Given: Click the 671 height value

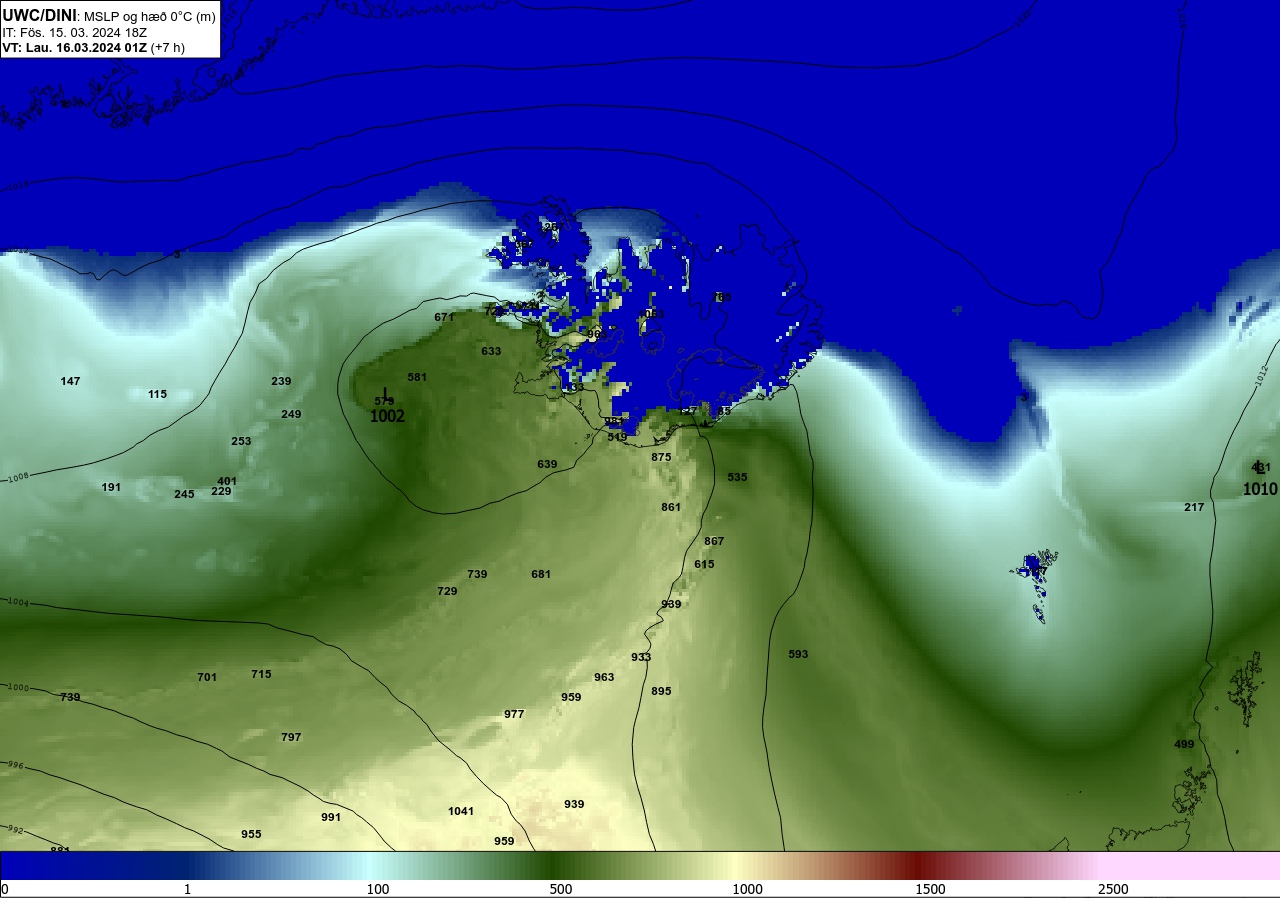Looking at the screenshot, I should click(x=444, y=317).
